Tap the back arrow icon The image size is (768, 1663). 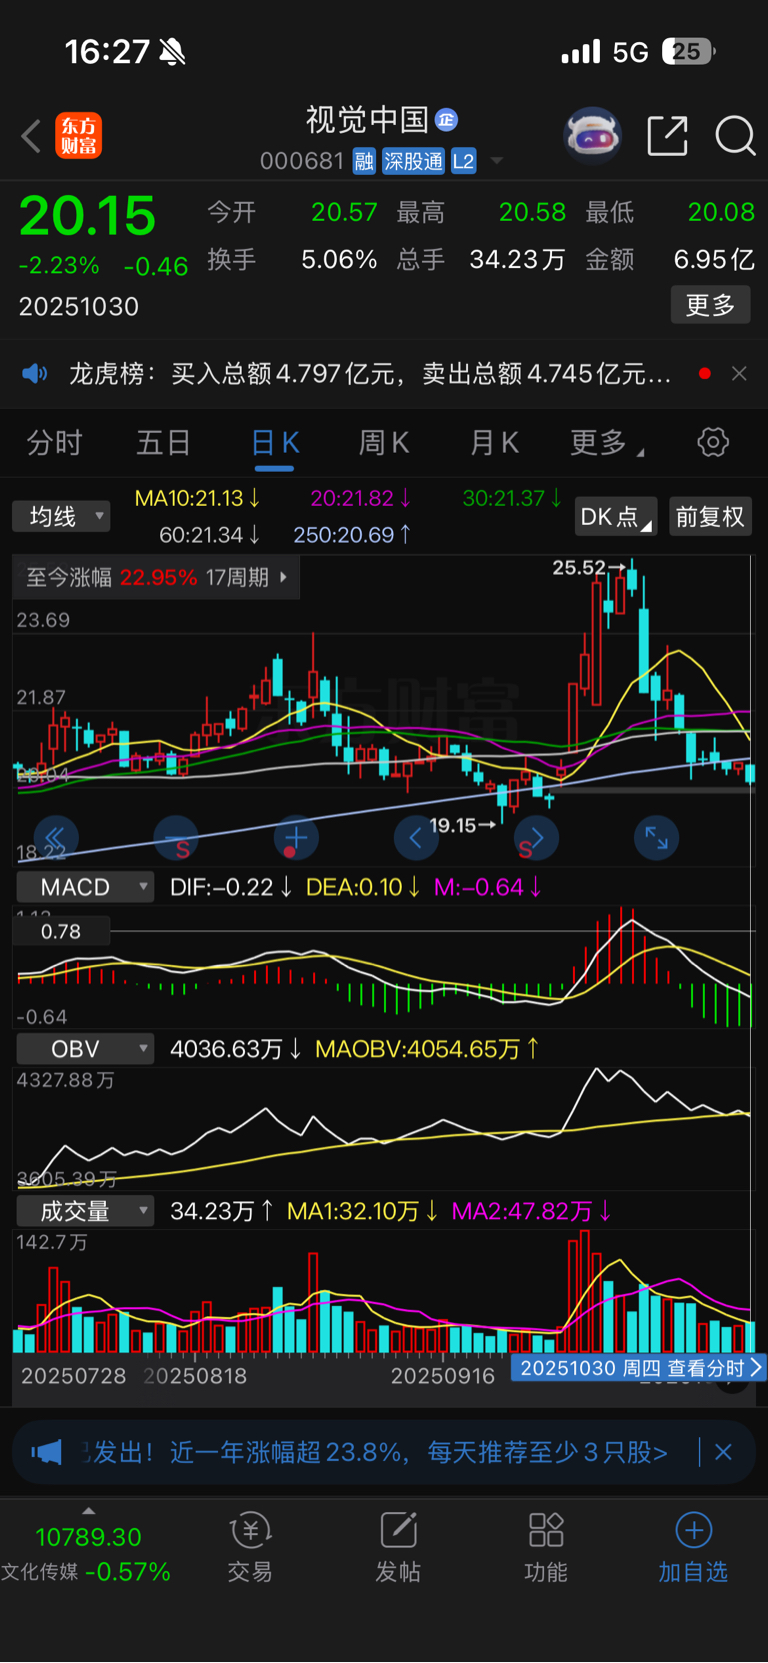[x=31, y=136]
